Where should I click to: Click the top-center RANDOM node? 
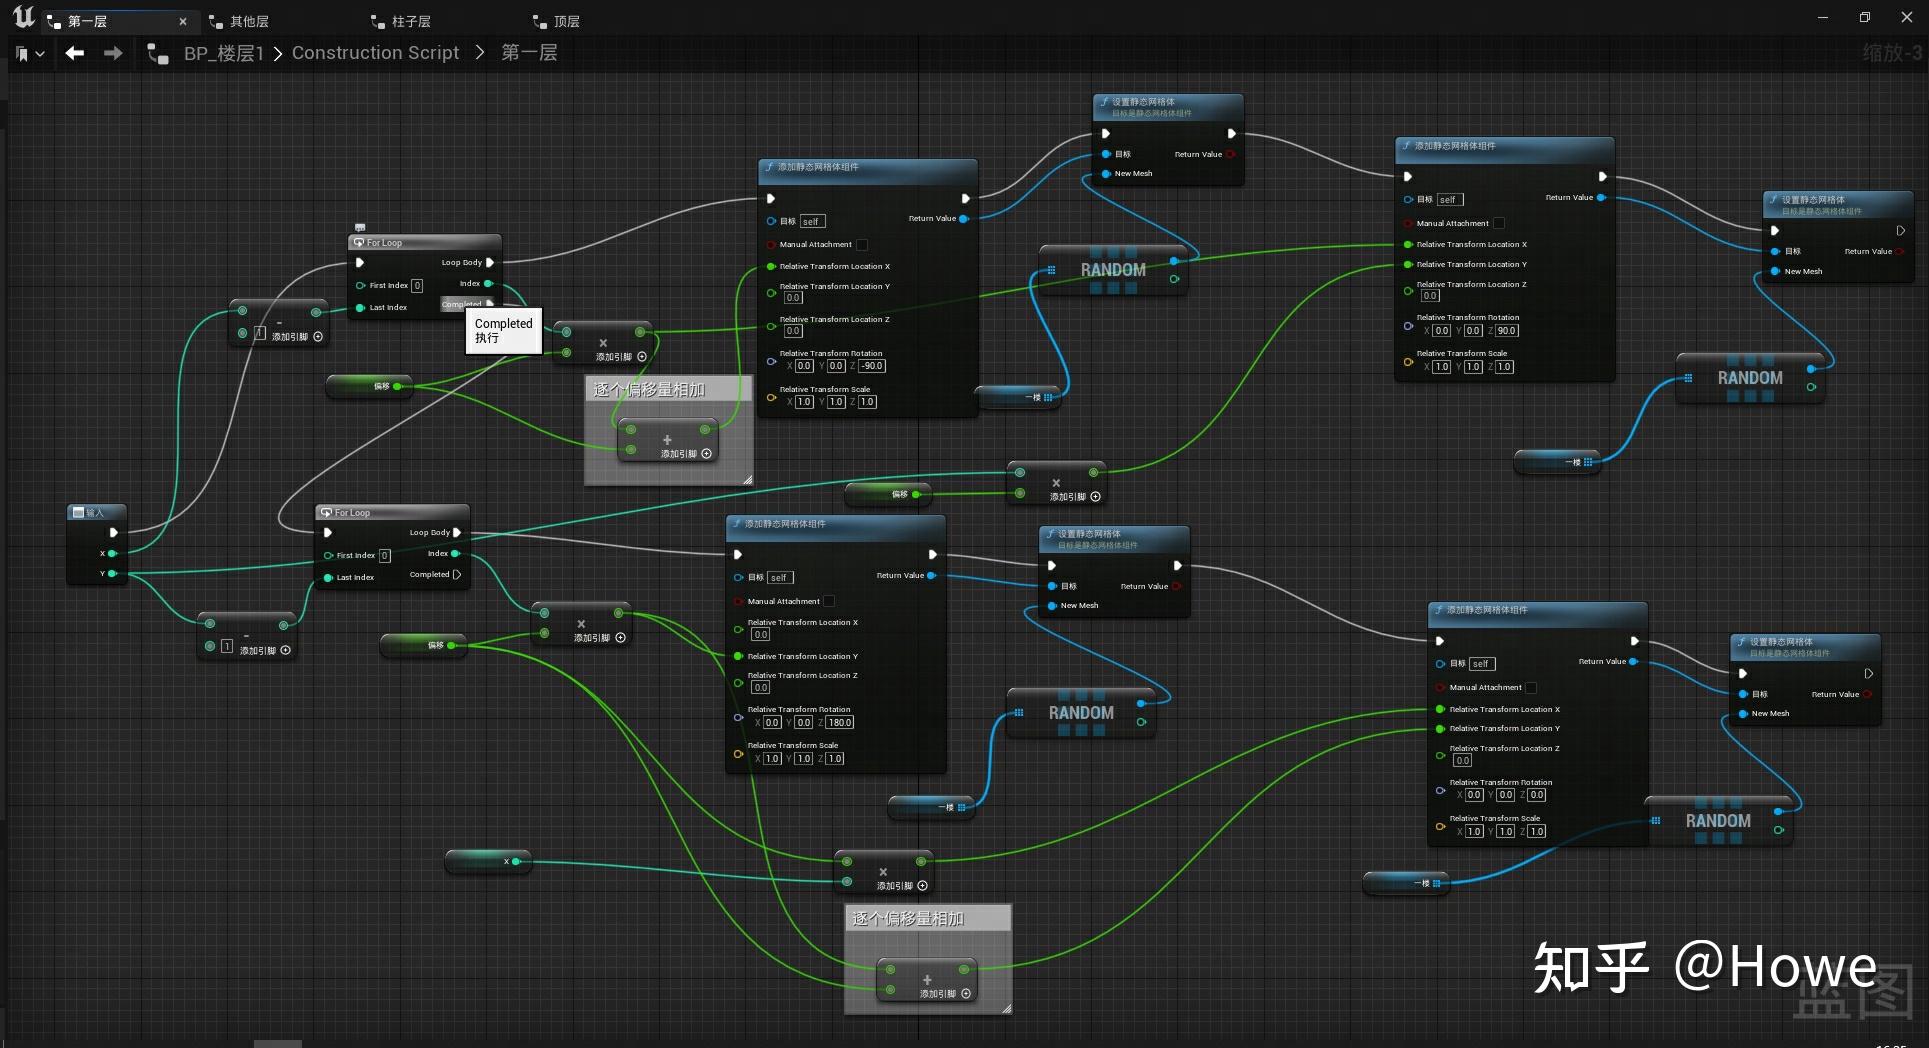(1113, 270)
